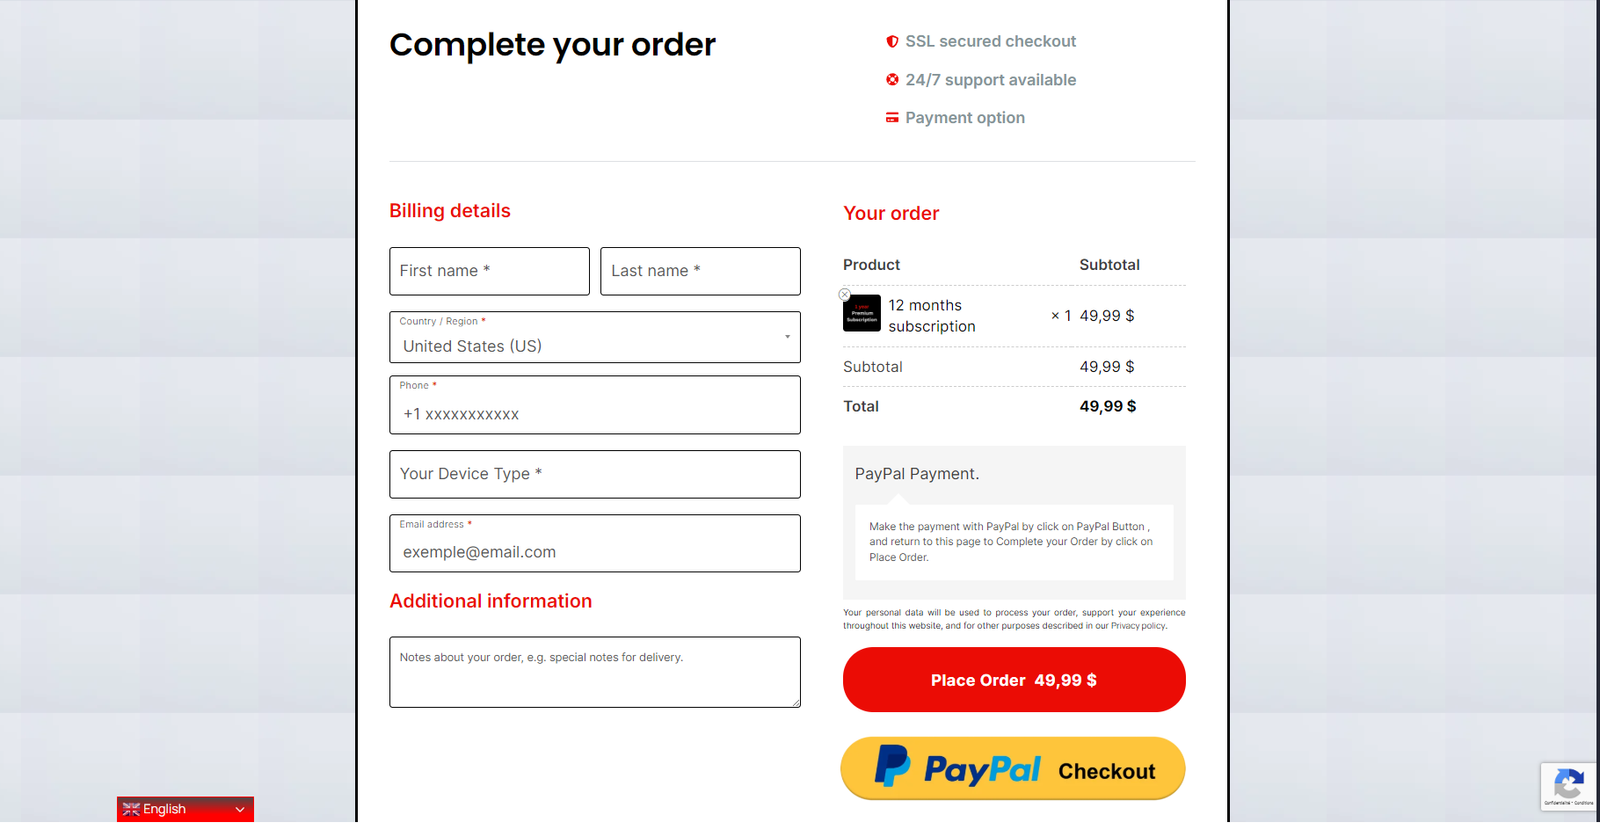Click the PayPal Payment method heading
The height and width of the screenshot is (823, 1600).
(x=917, y=474)
